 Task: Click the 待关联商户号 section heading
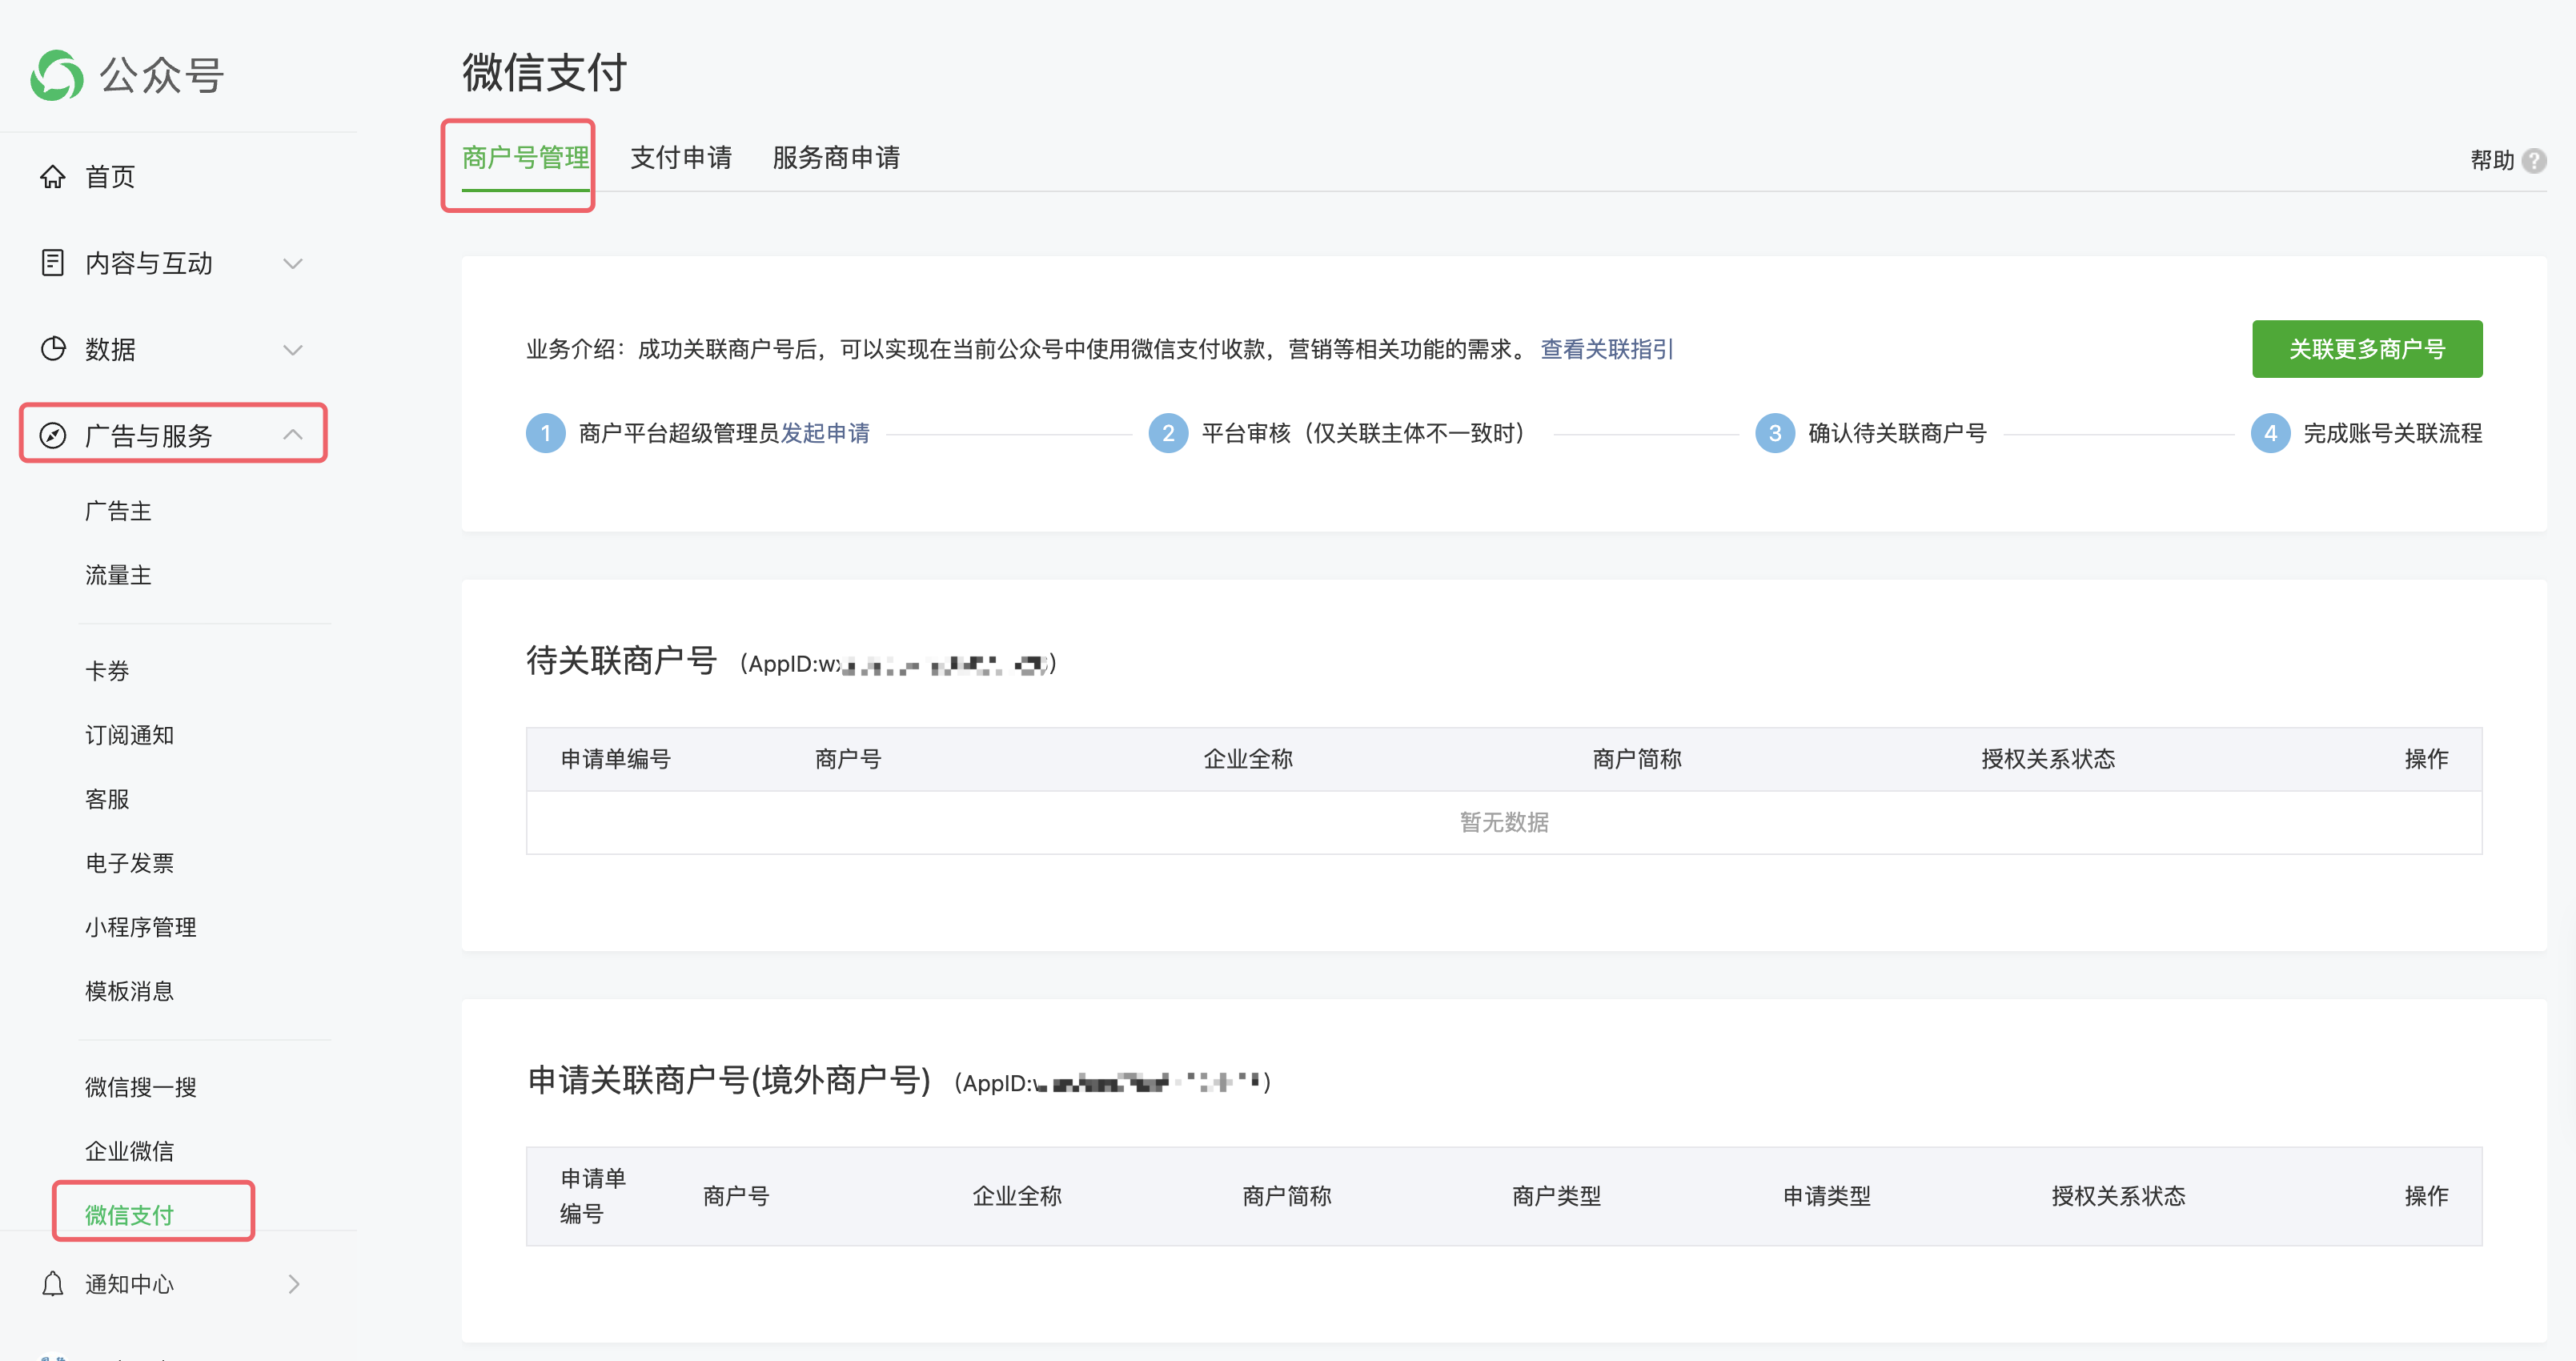click(x=621, y=661)
